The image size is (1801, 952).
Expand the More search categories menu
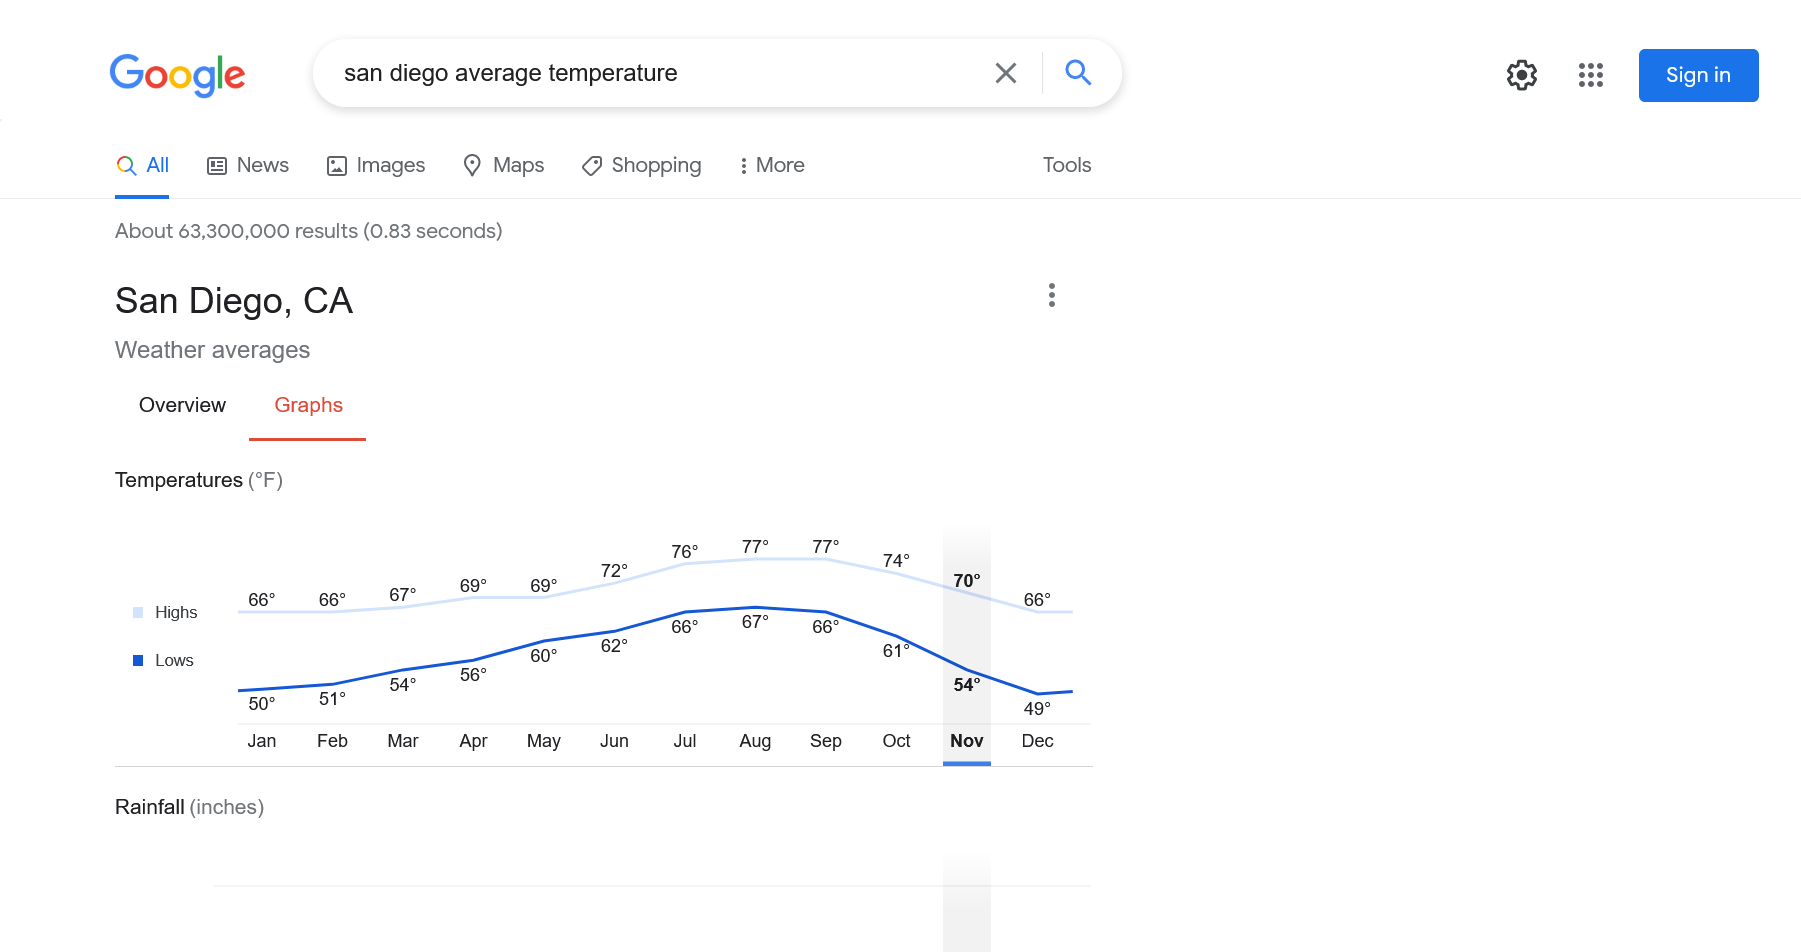click(x=771, y=165)
